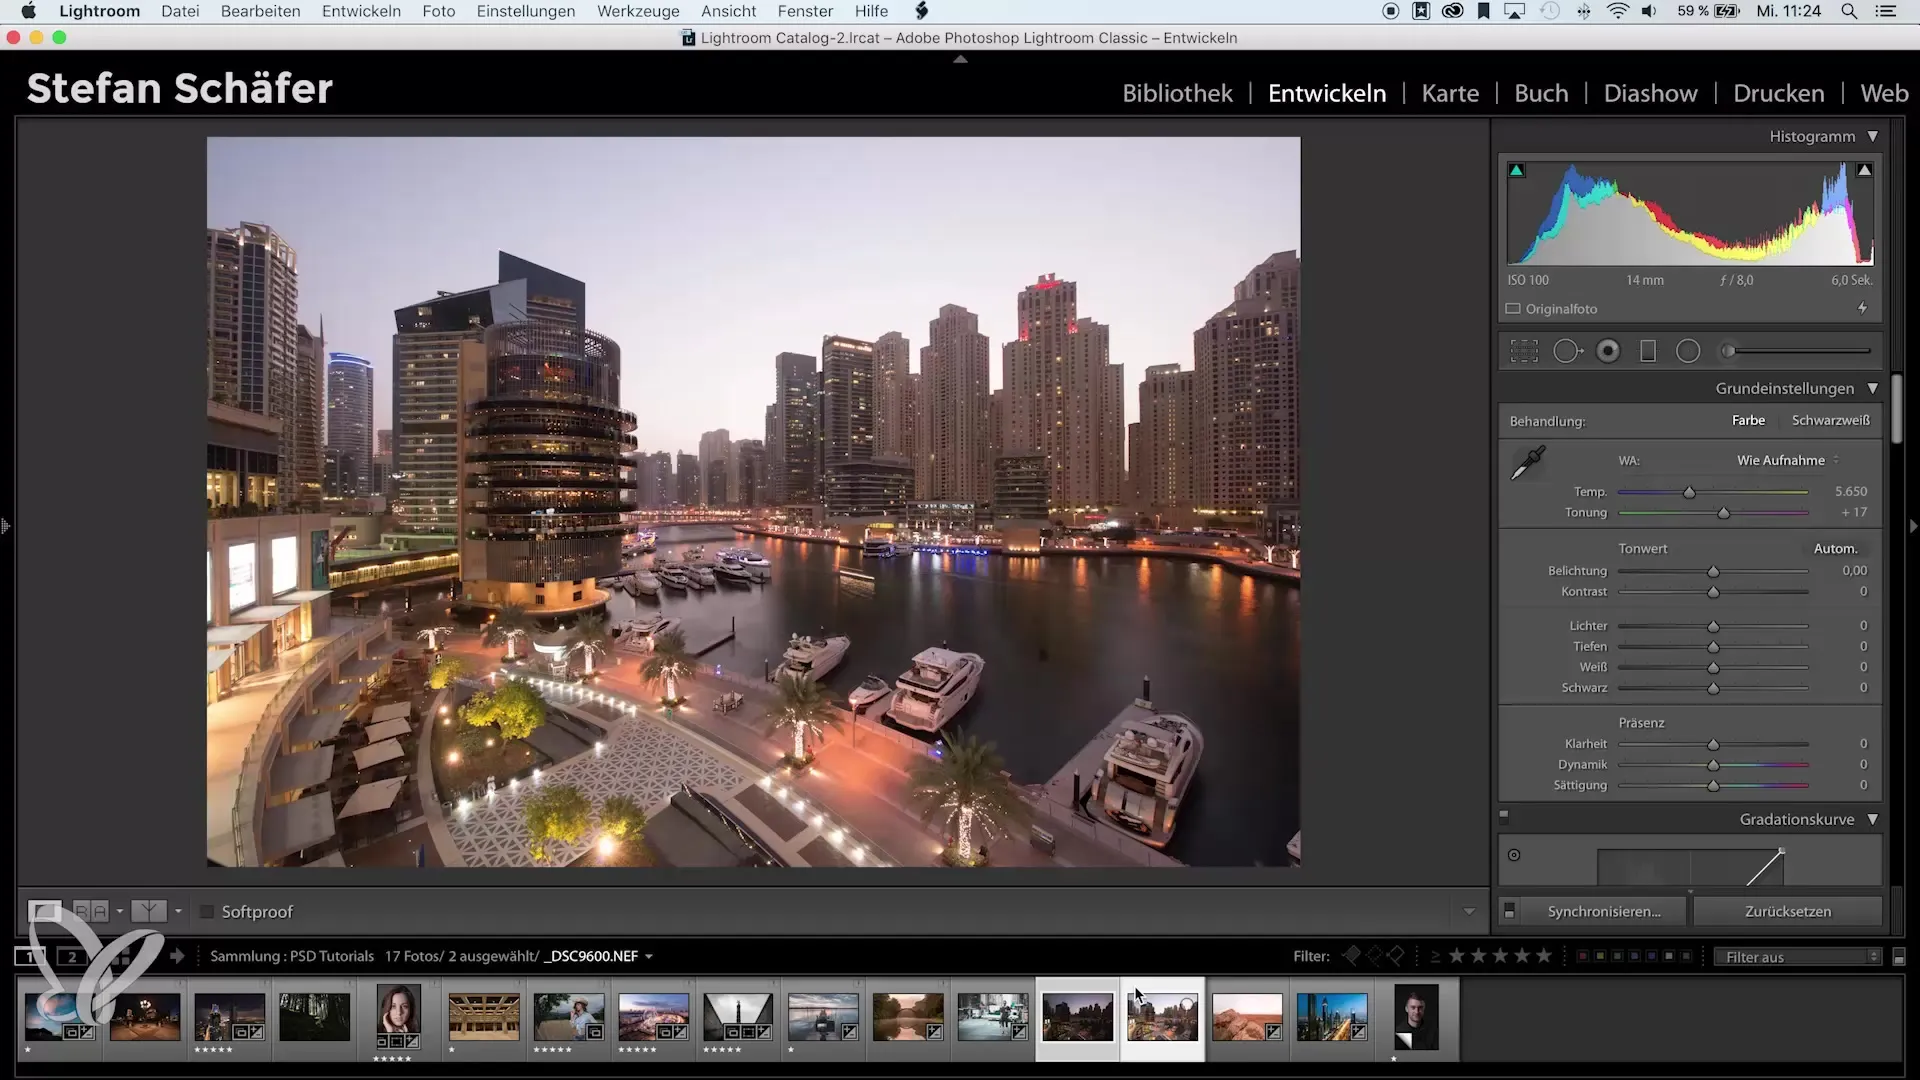Click the Synchronisieren button
The width and height of the screenshot is (1920, 1080).
pos(1603,911)
